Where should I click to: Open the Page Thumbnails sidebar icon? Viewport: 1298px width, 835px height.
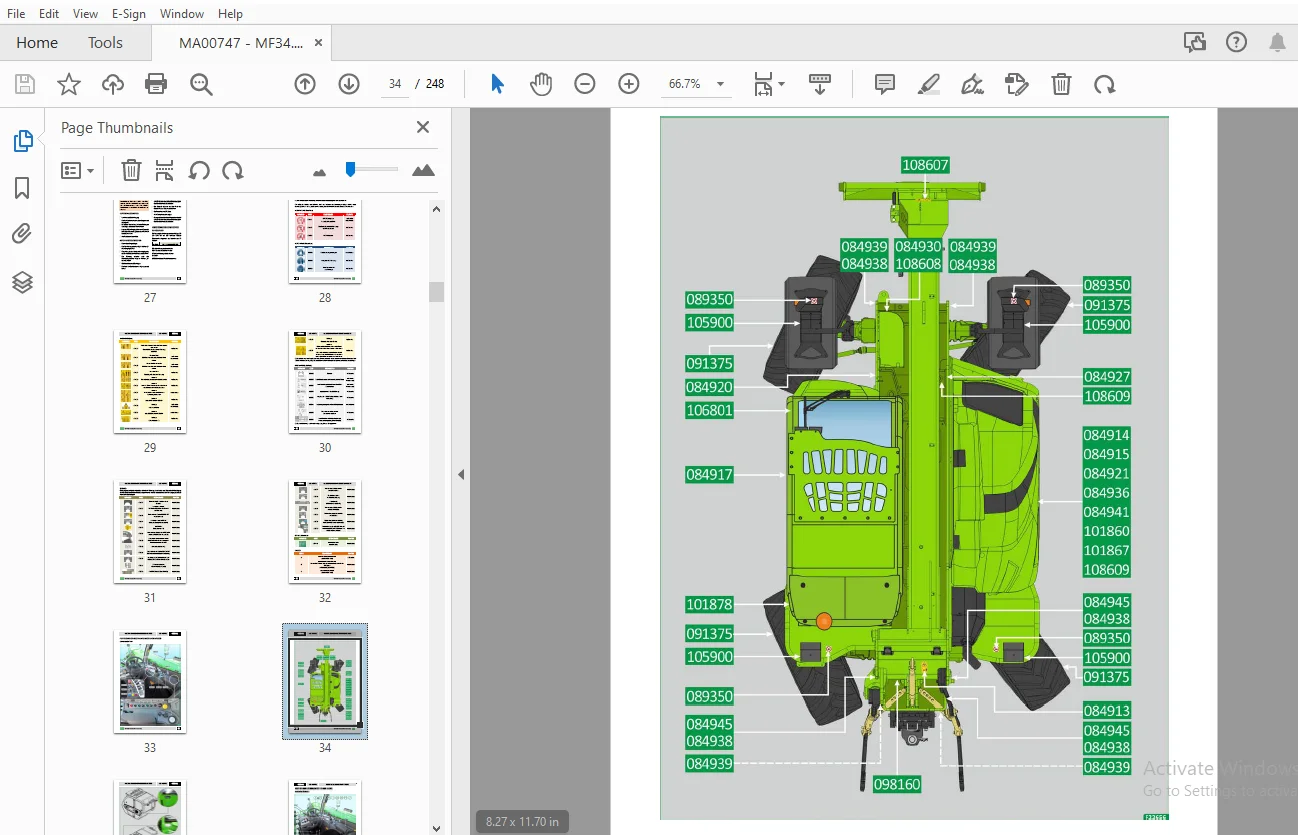pos(22,141)
